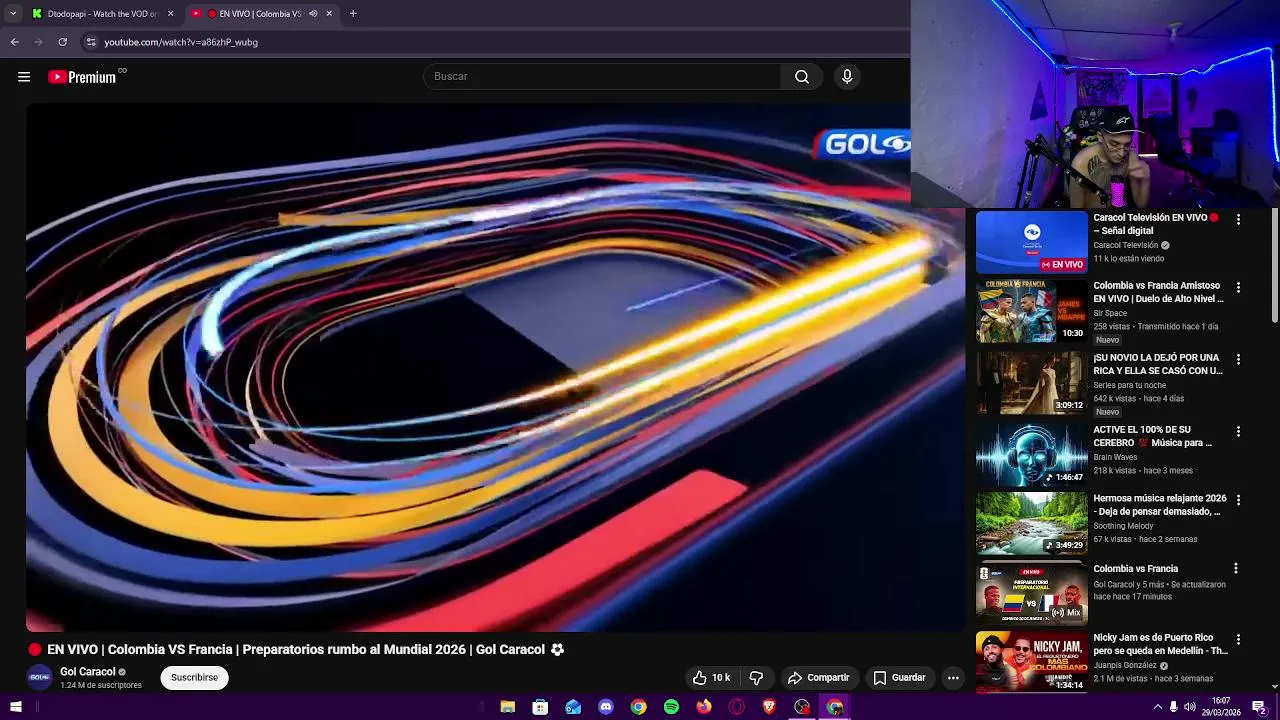Open the Colombia vs Francia Mix playlist thumbnail
The height and width of the screenshot is (720, 1280).
tap(1031, 594)
